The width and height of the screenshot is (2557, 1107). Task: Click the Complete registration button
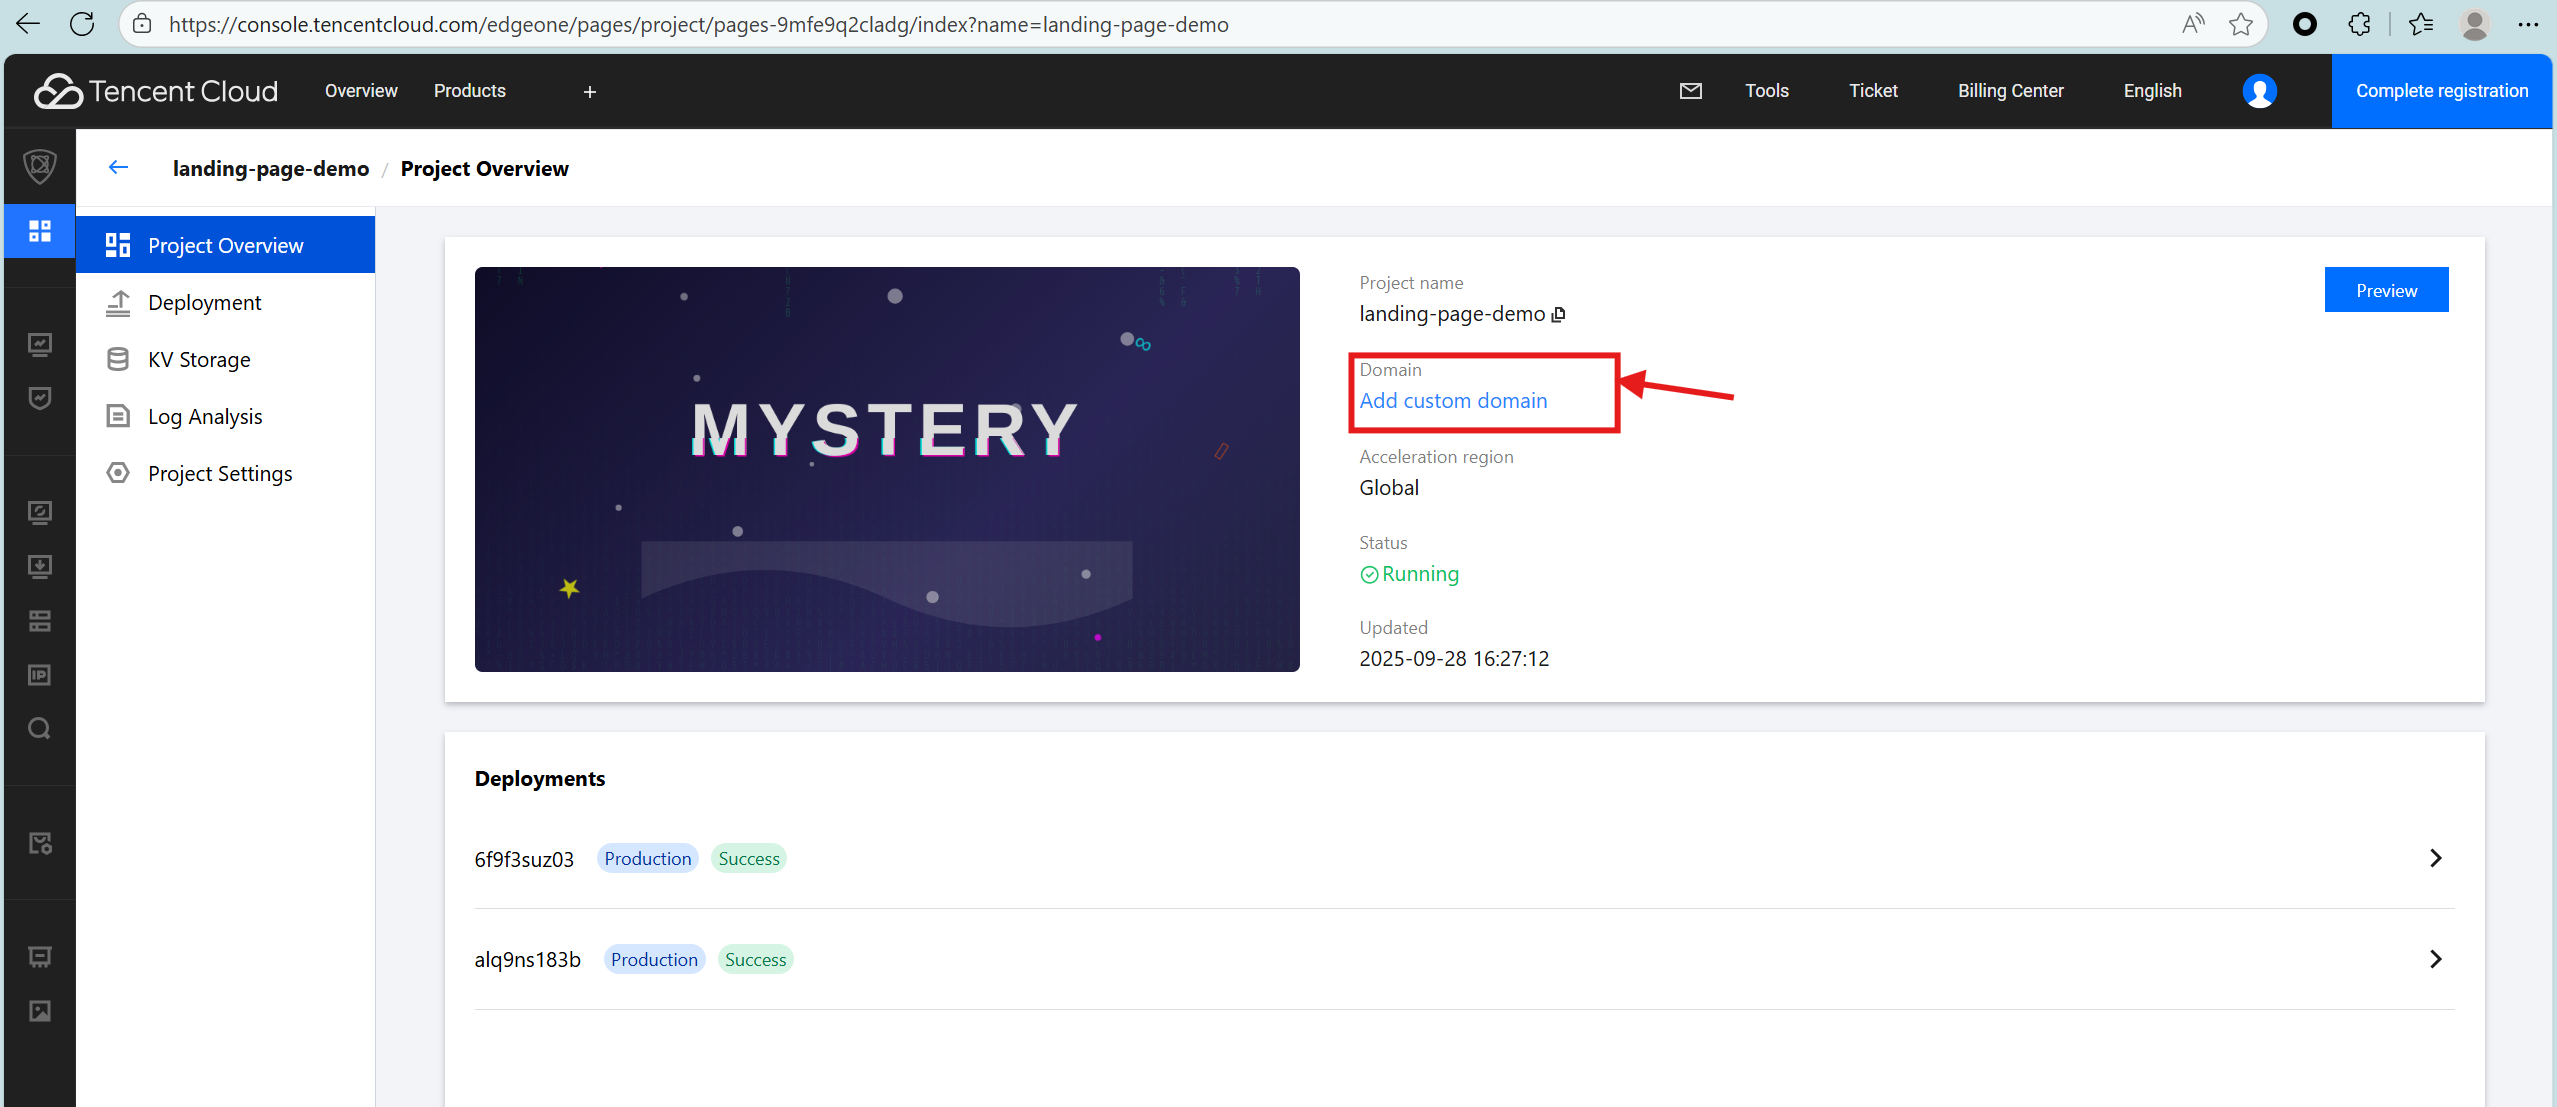(2441, 91)
